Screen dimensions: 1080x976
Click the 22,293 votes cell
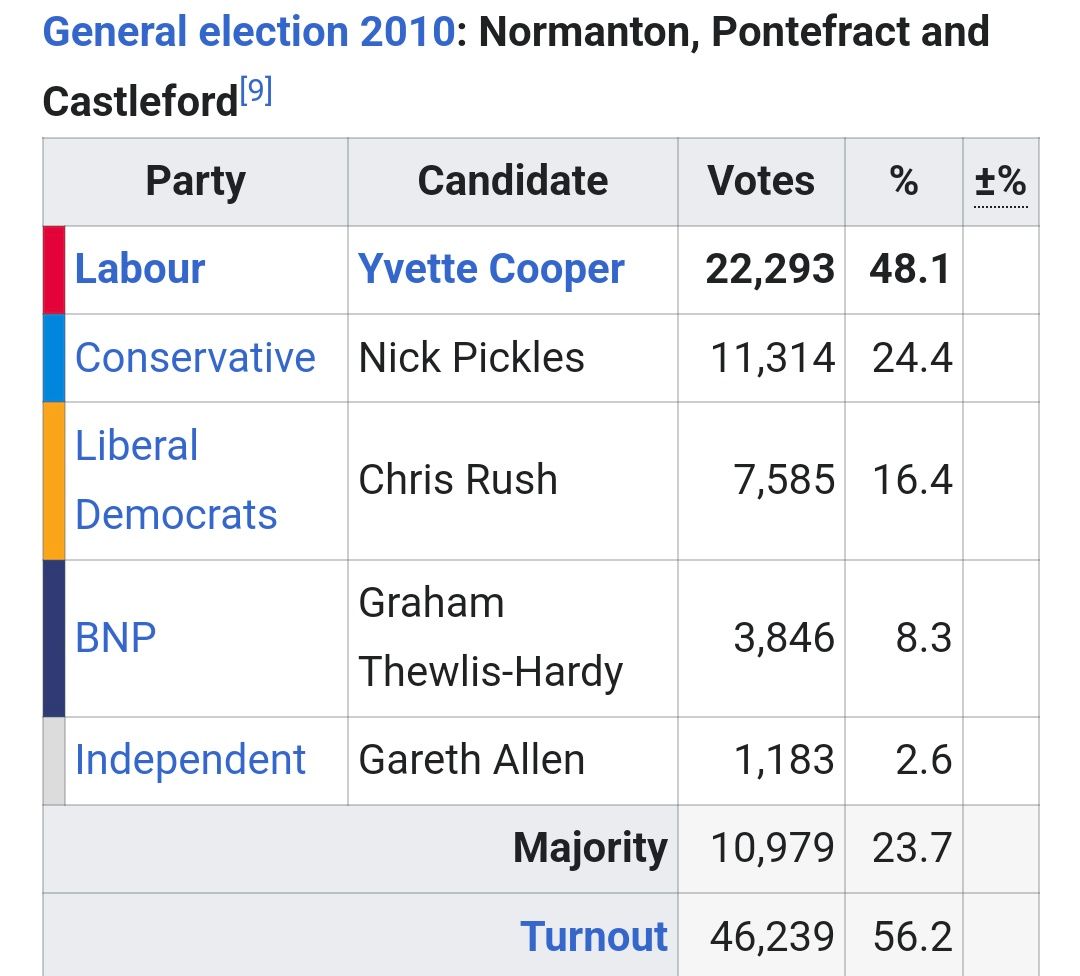[x=770, y=269]
